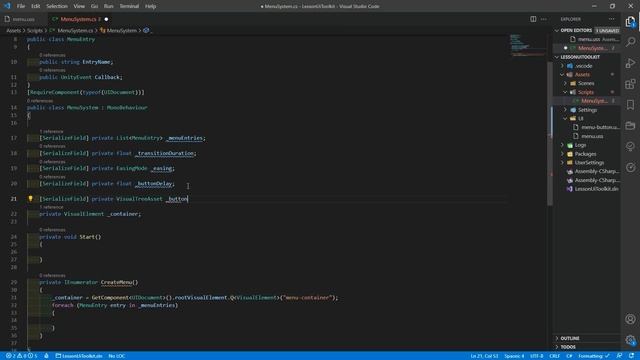
Task: Open the Selection menu
Action: 57,6
